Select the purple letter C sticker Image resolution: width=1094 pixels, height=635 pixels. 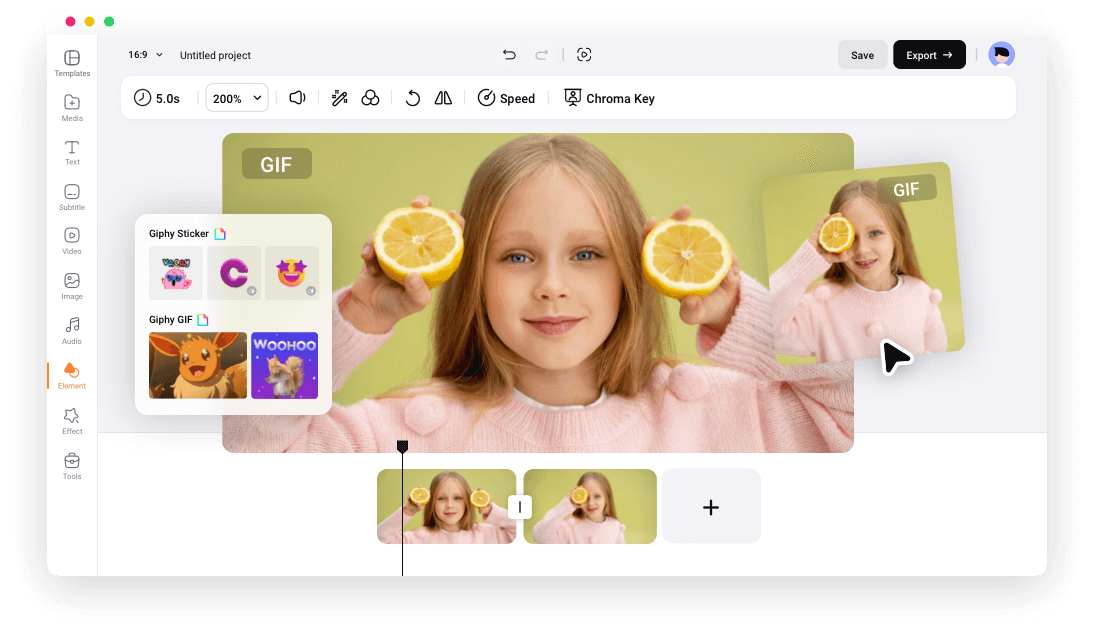coord(234,273)
